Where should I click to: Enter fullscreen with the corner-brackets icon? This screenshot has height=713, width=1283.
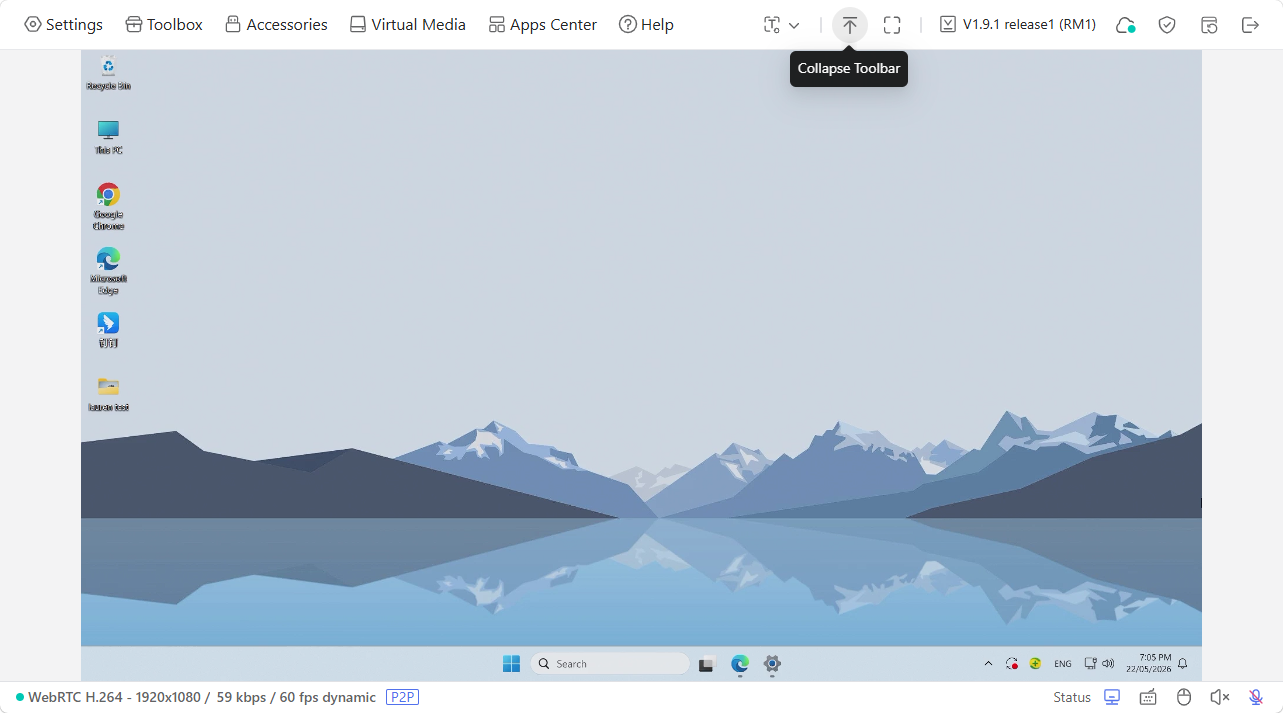pos(892,25)
